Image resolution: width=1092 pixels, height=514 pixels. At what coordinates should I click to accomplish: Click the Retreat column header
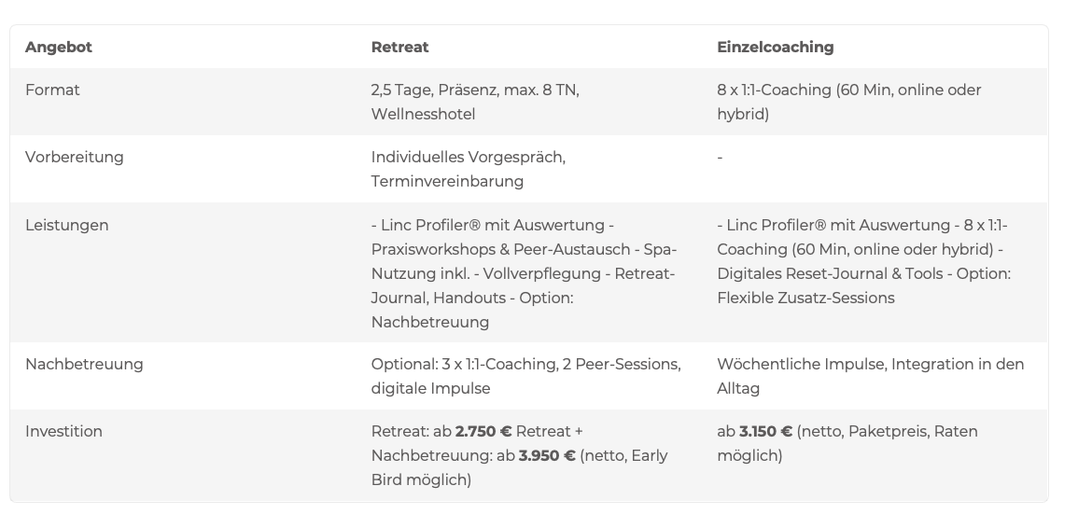pyautogui.click(x=400, y=47)
